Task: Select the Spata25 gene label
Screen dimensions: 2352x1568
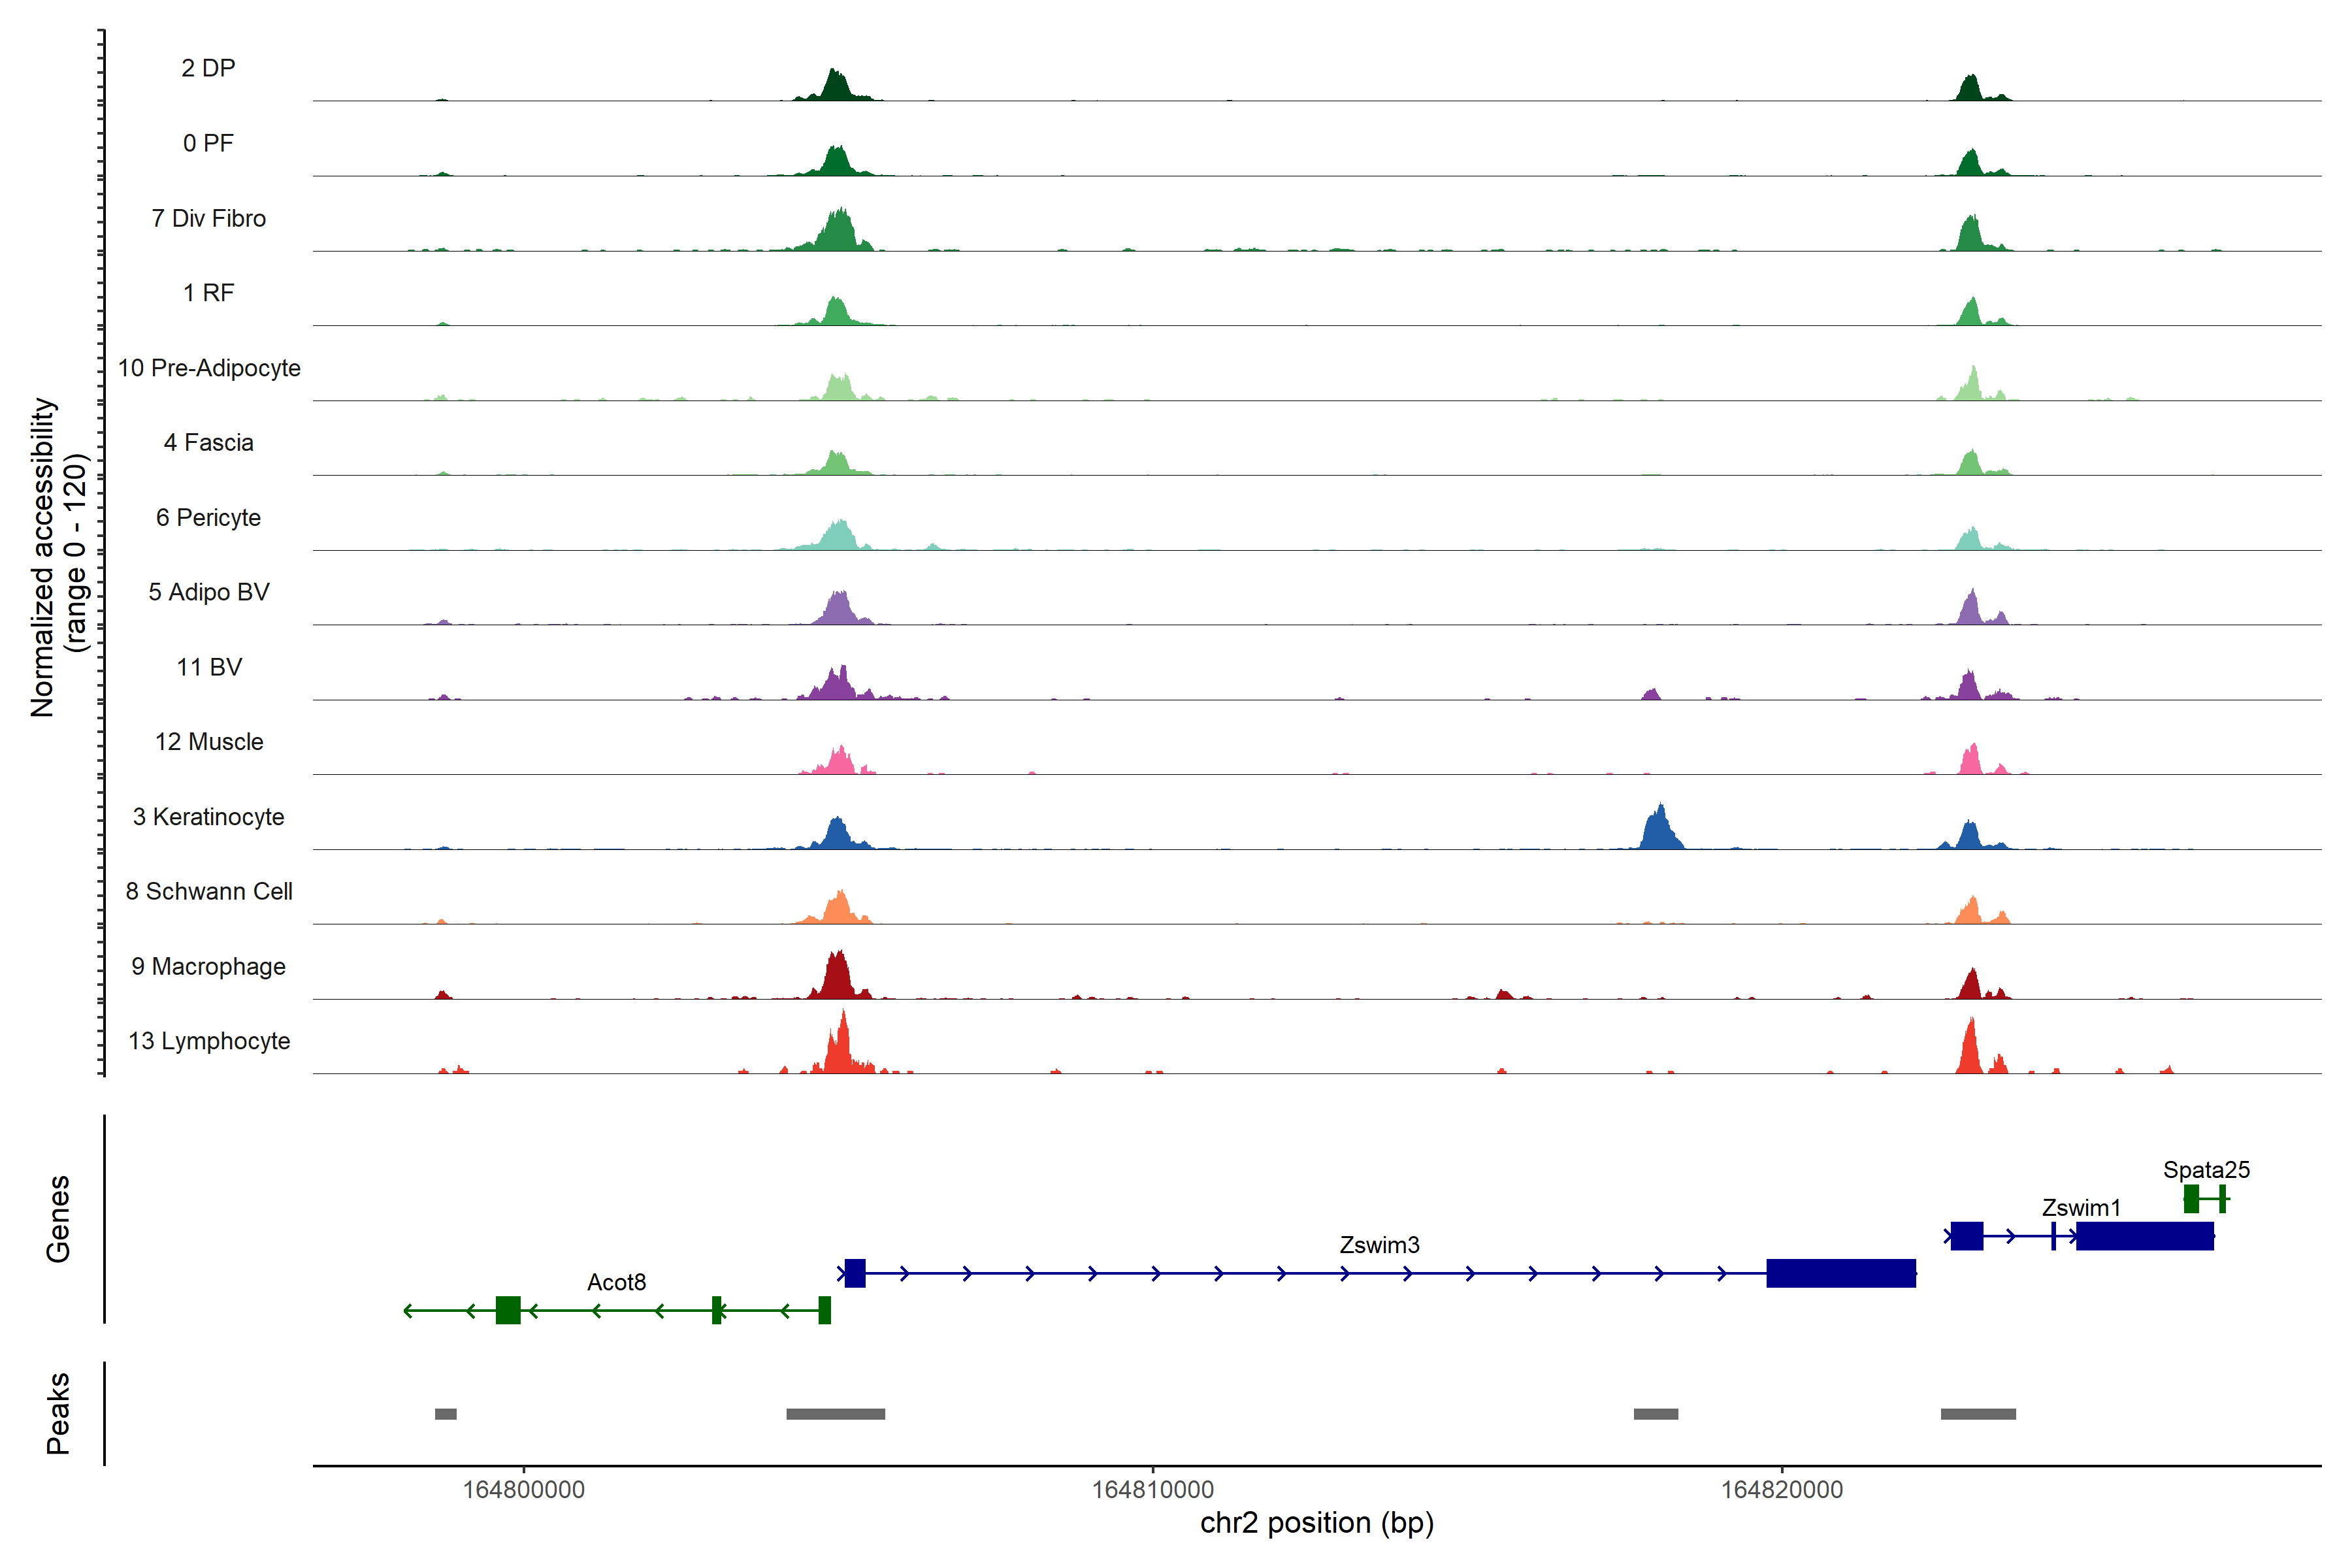Action: point(2206,1170)
